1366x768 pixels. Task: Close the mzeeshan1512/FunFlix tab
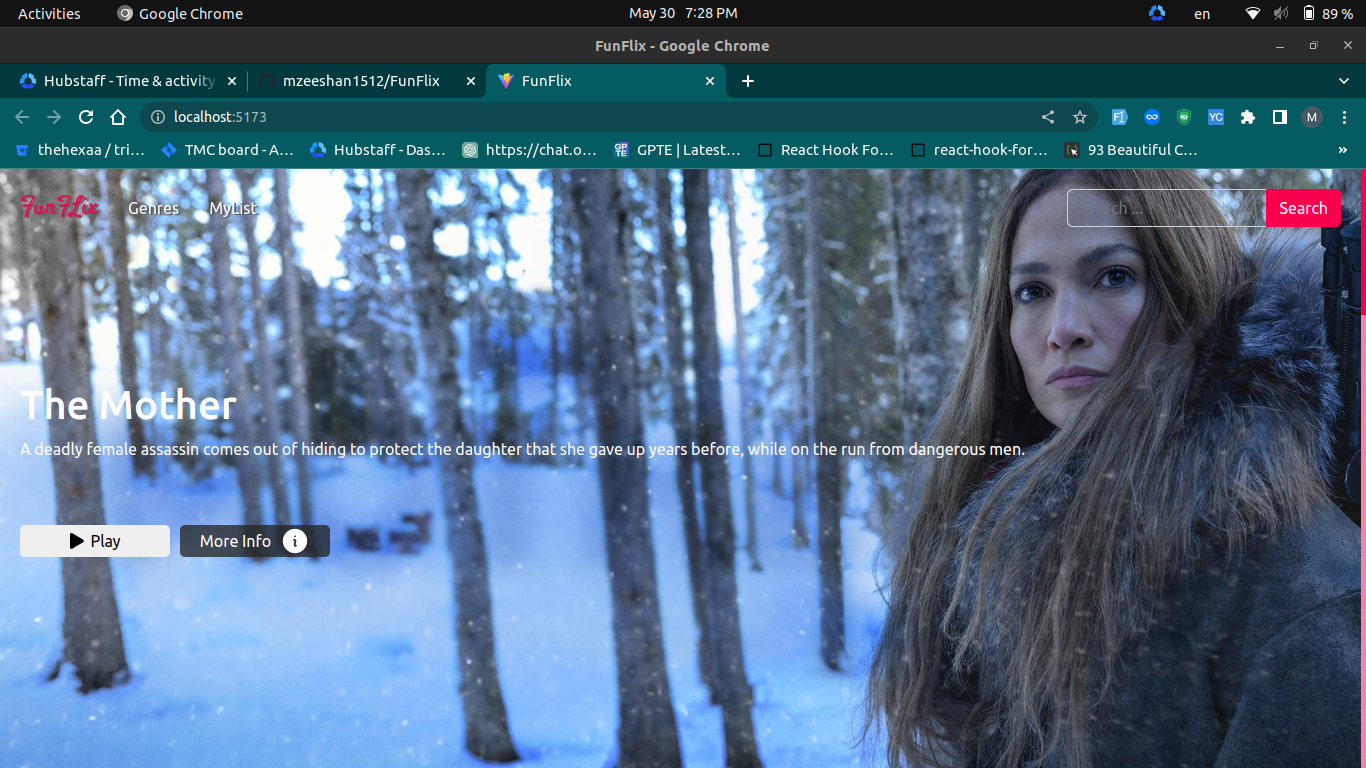471,81
